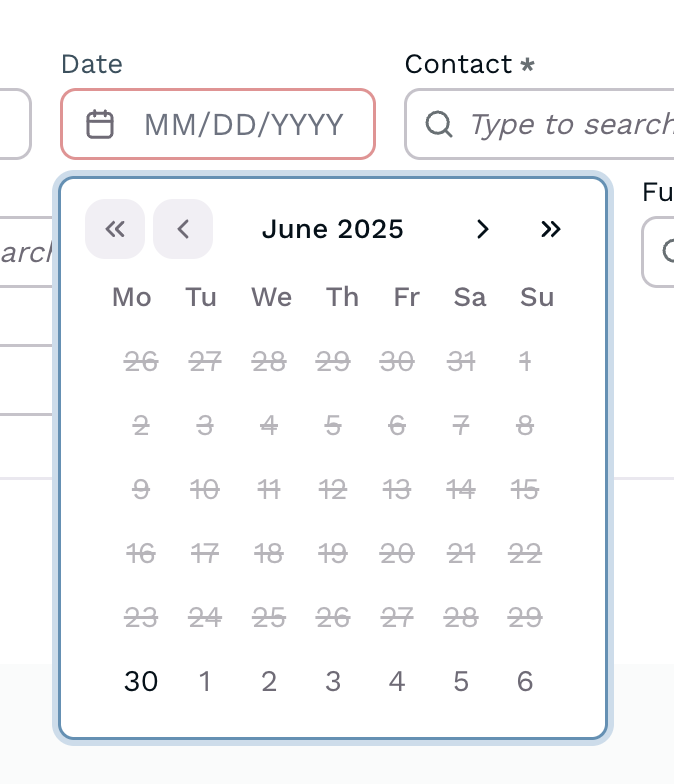Jump to next year with double-right arrow

coord(551,229)
